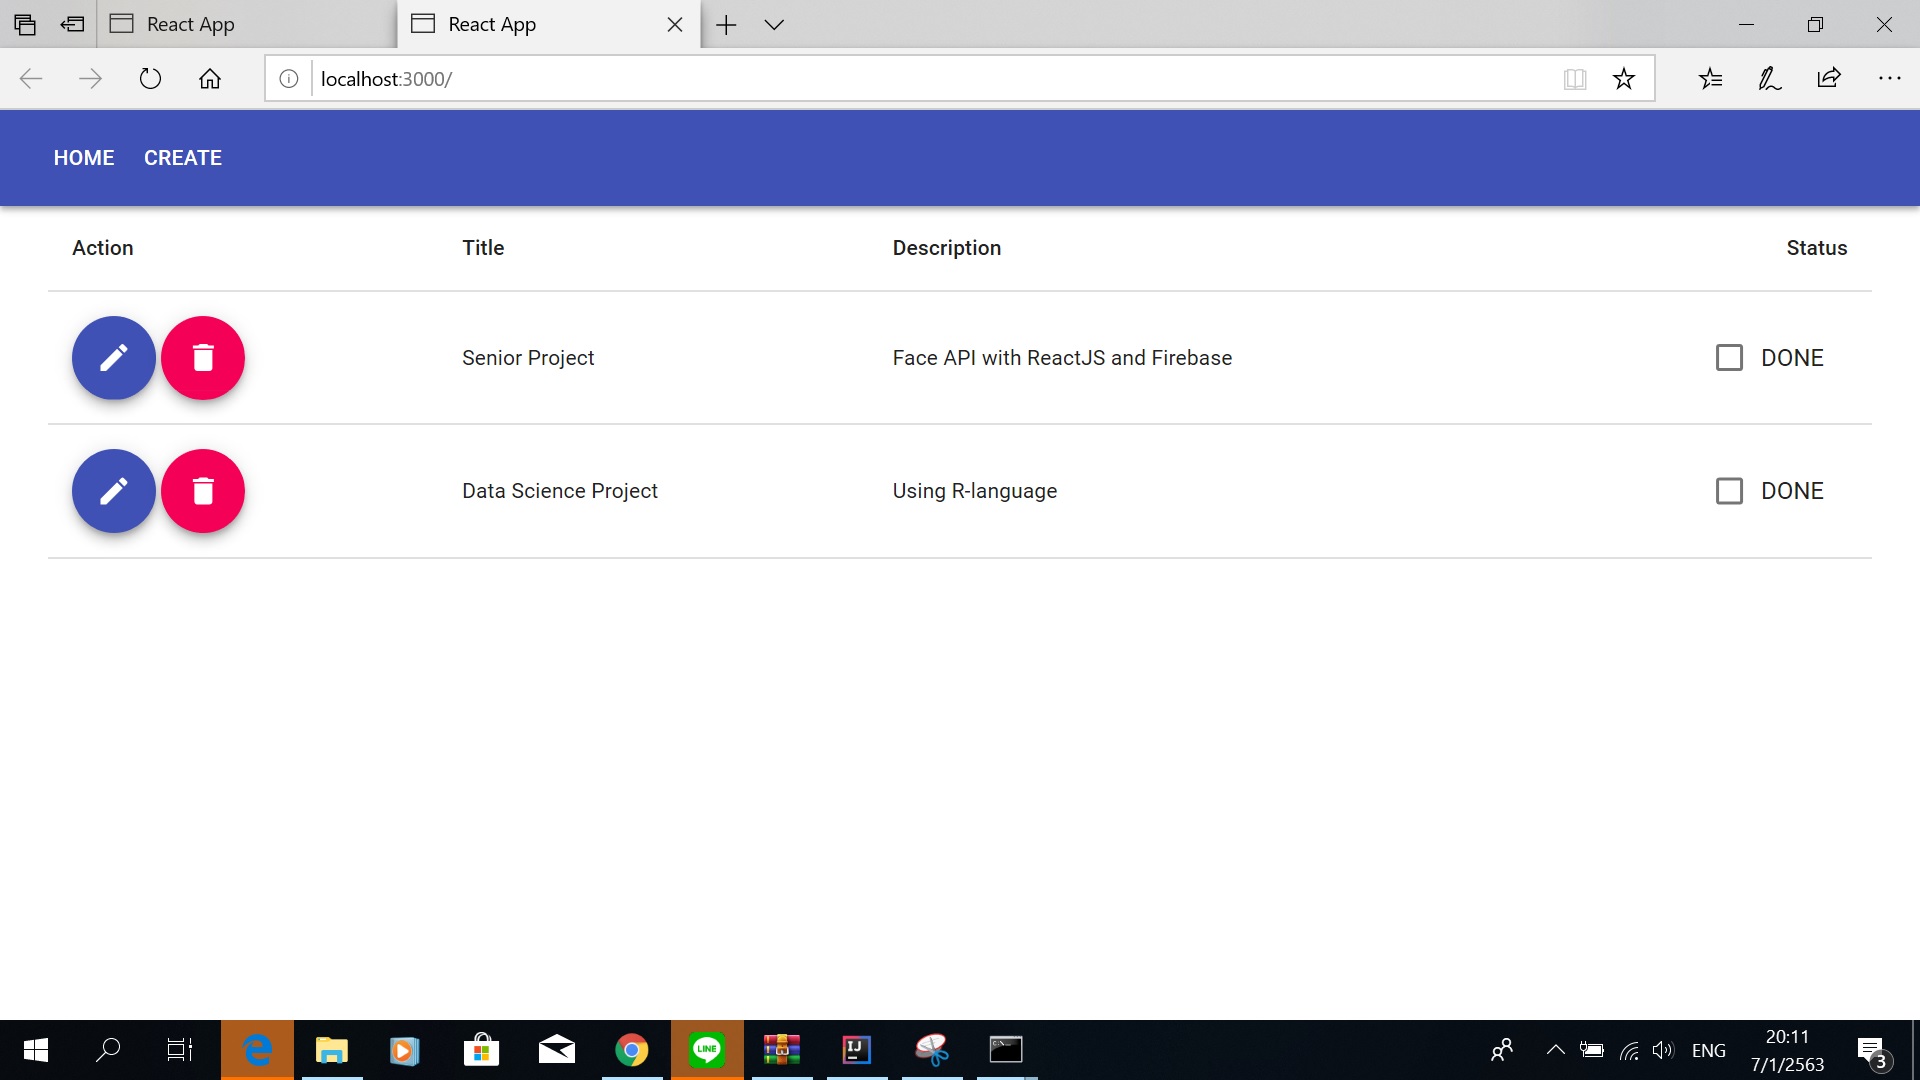1920x1080 pixels.
Task: Open the Windows Start menu
Action: pyautogui.click(x=36, y=1050)
